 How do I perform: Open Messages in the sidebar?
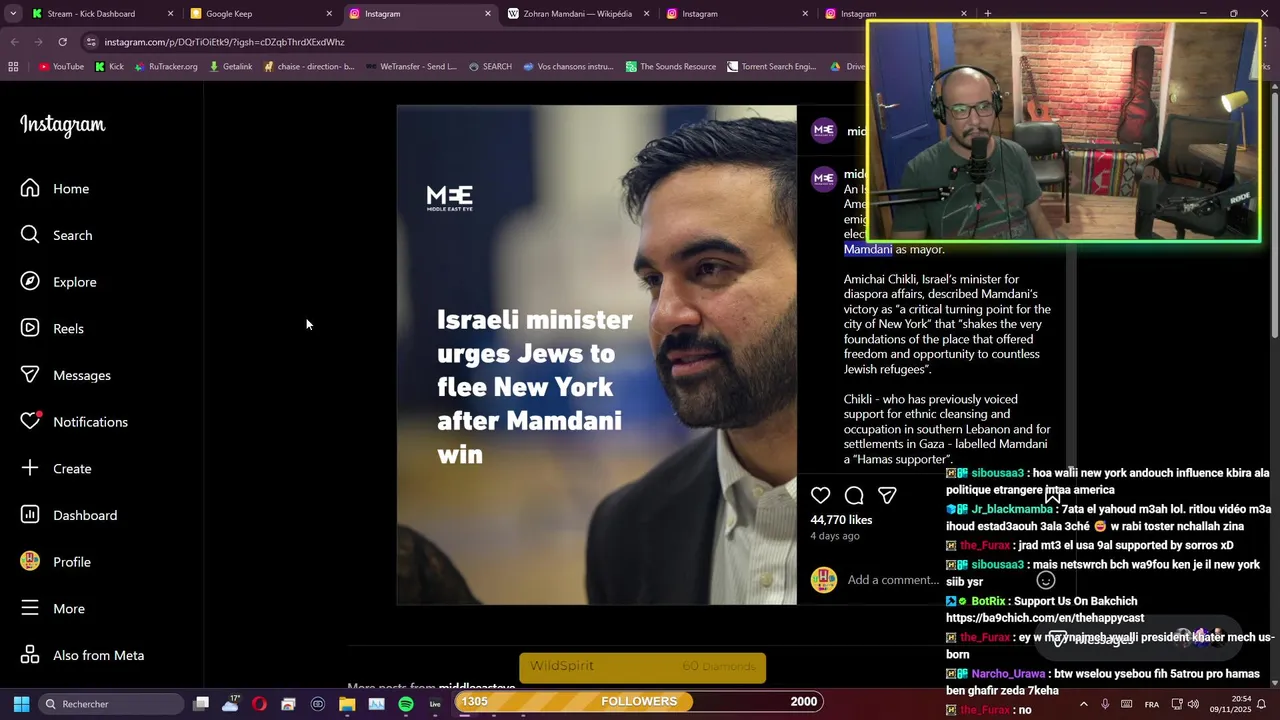(65, 375)
